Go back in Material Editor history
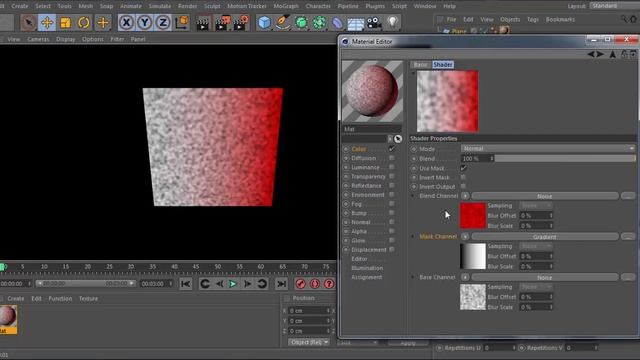 pos(591,54)
